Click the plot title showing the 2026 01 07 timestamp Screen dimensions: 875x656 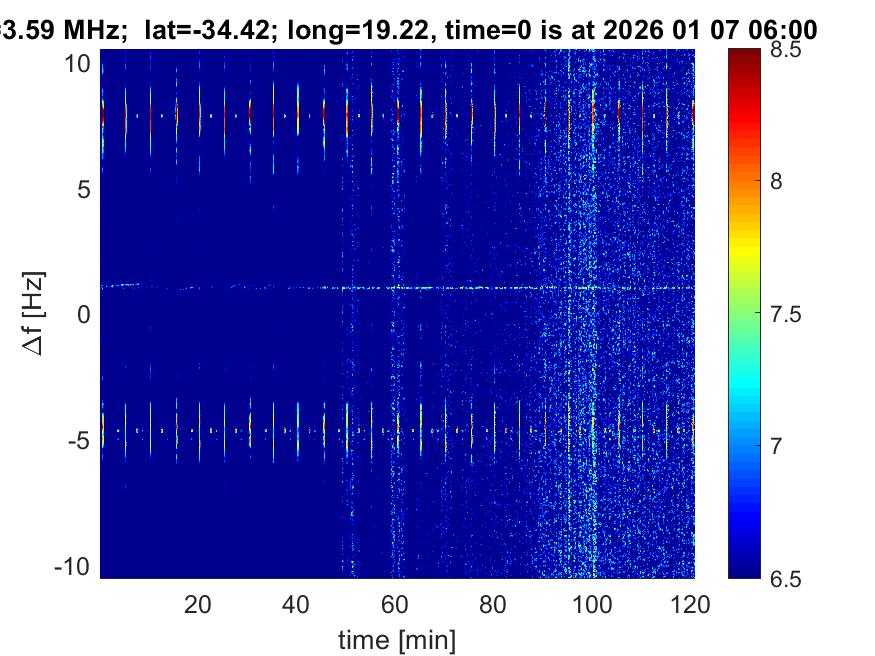tap(410, 30)
